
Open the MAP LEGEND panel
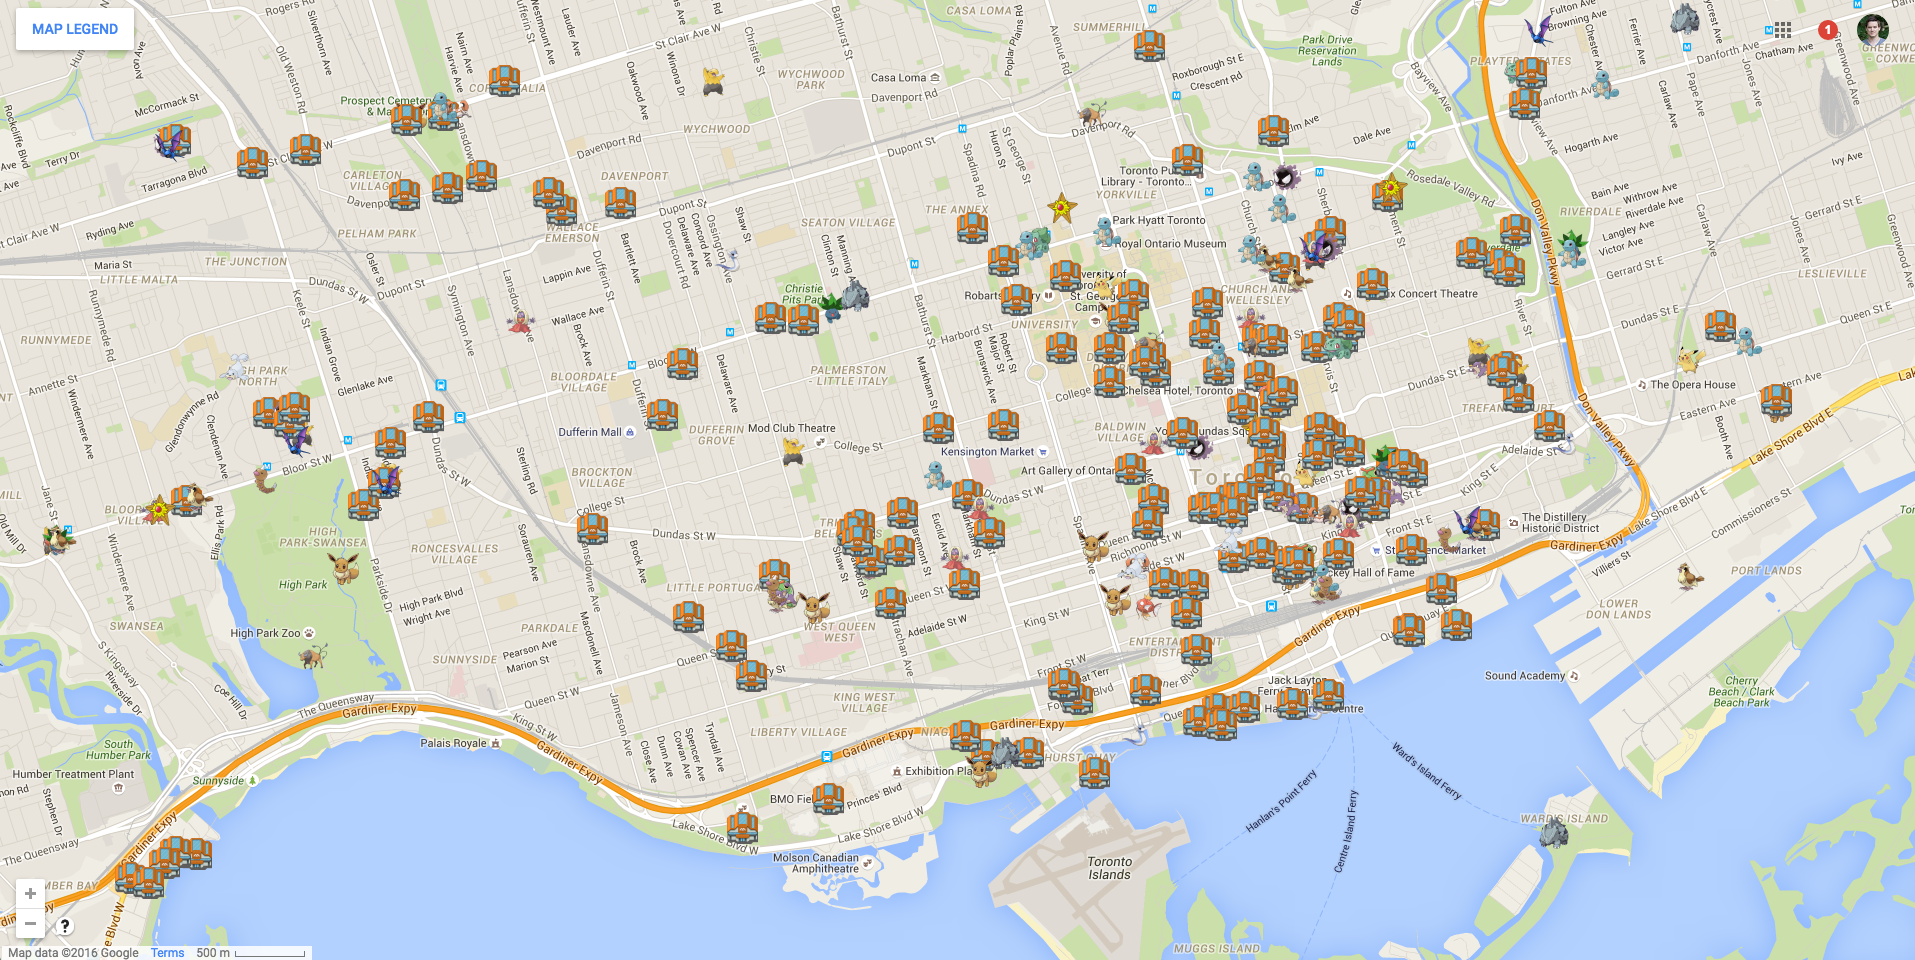point(75,29)
